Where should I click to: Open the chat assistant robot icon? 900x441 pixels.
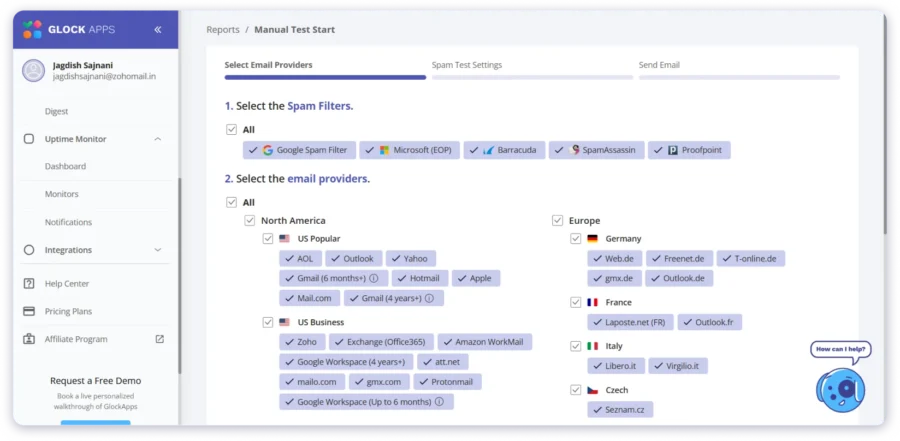840,390
